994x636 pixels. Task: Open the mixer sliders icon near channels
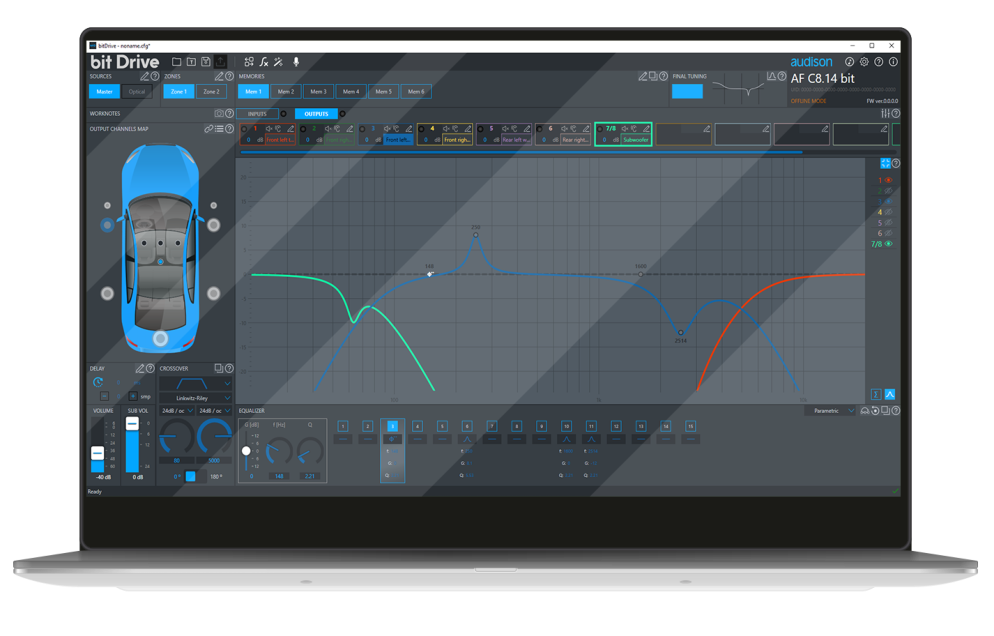[x=884, y=114]
